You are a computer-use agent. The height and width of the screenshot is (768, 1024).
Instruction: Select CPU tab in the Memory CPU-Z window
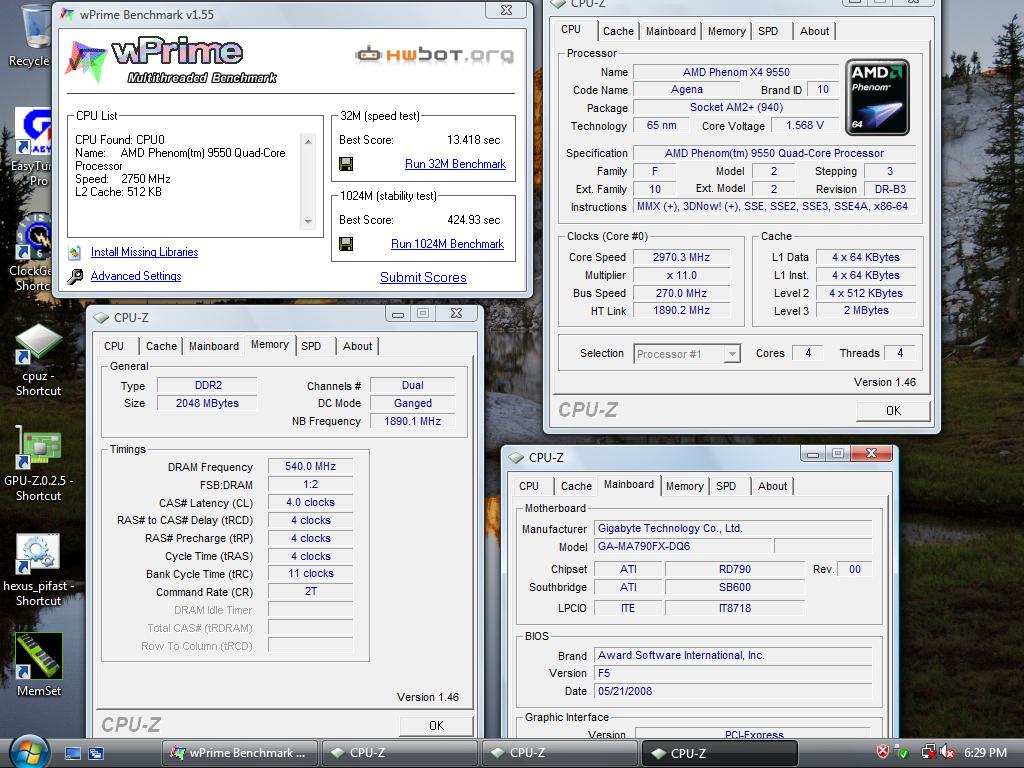click(x=114, y=346)
